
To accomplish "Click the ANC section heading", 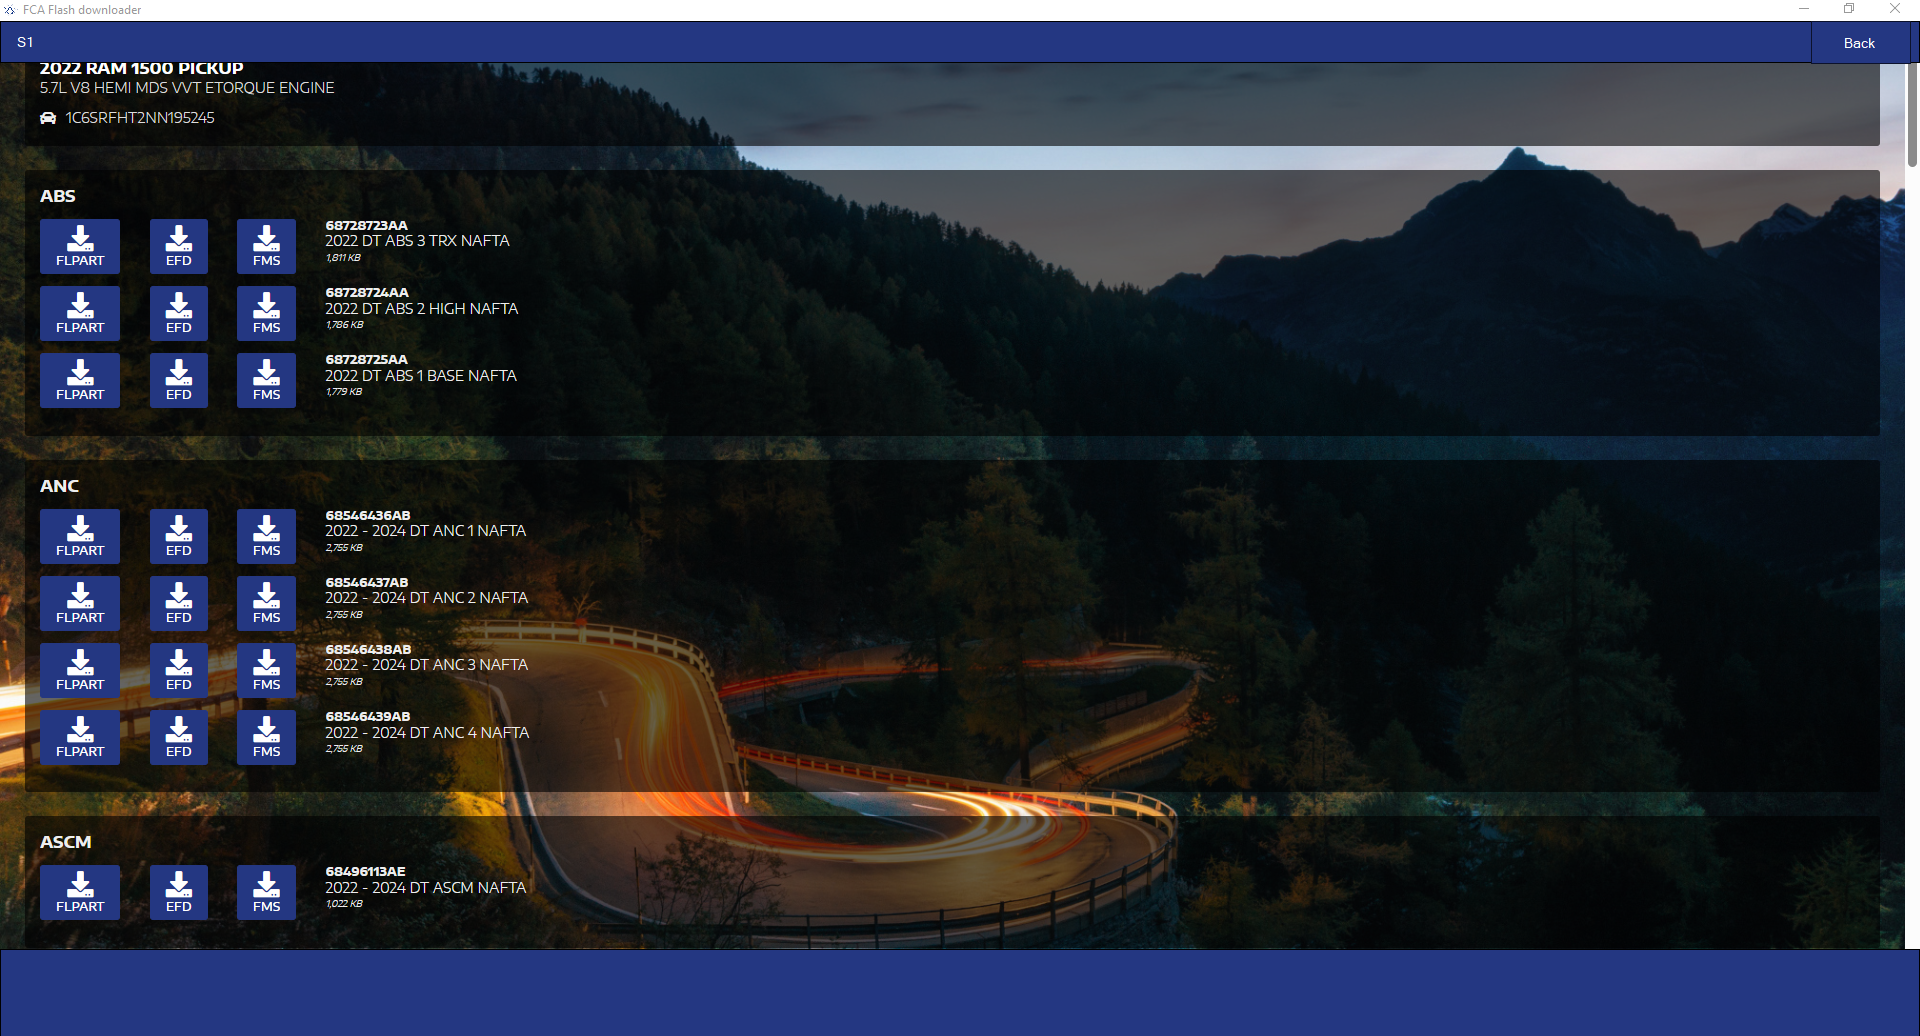I will pyautogui.click(x=59, y=486).
